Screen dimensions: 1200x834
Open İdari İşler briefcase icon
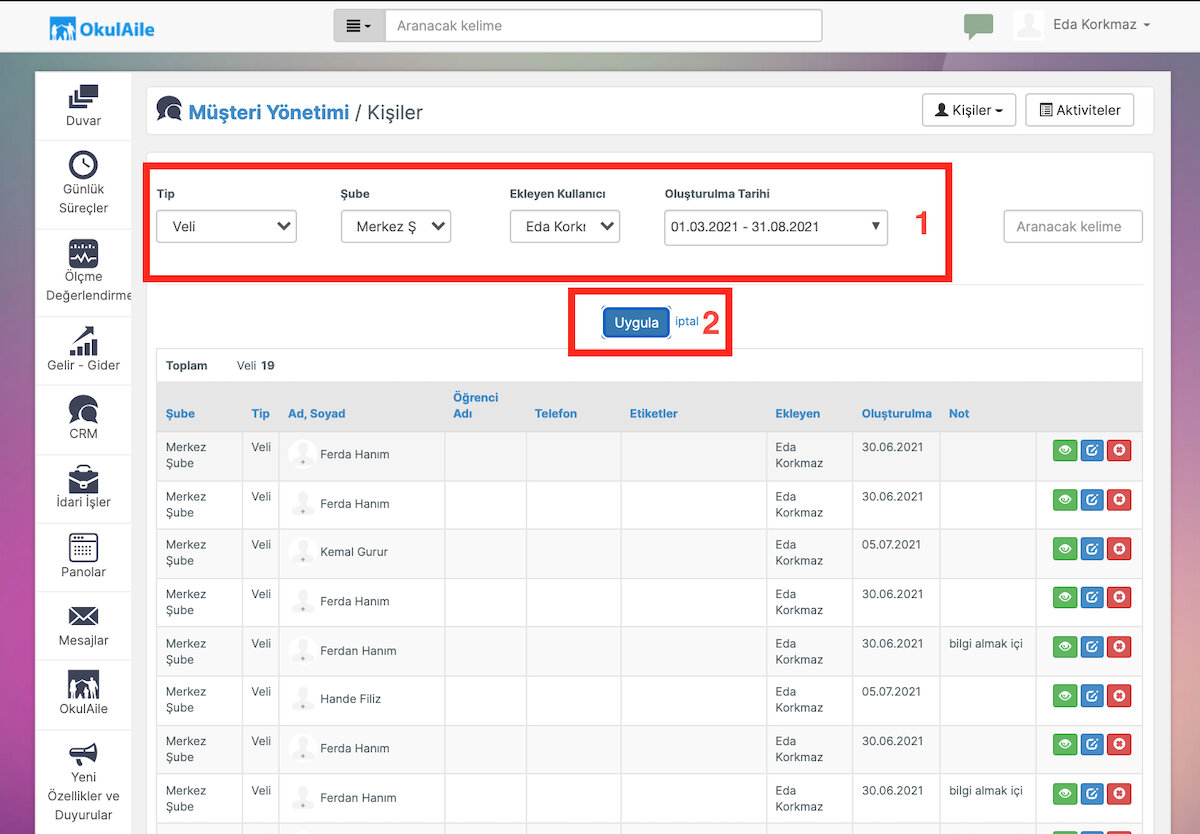point(83,478)
